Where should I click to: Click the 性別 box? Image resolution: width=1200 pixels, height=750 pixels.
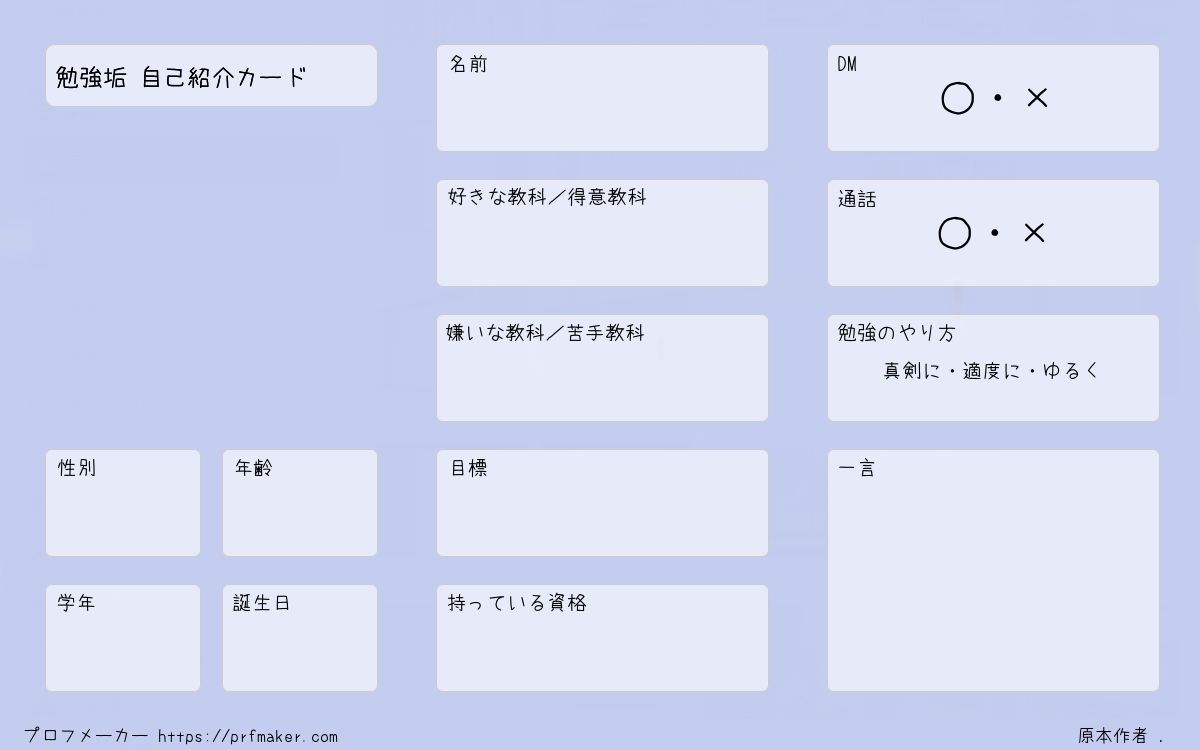tap(123, 503)
